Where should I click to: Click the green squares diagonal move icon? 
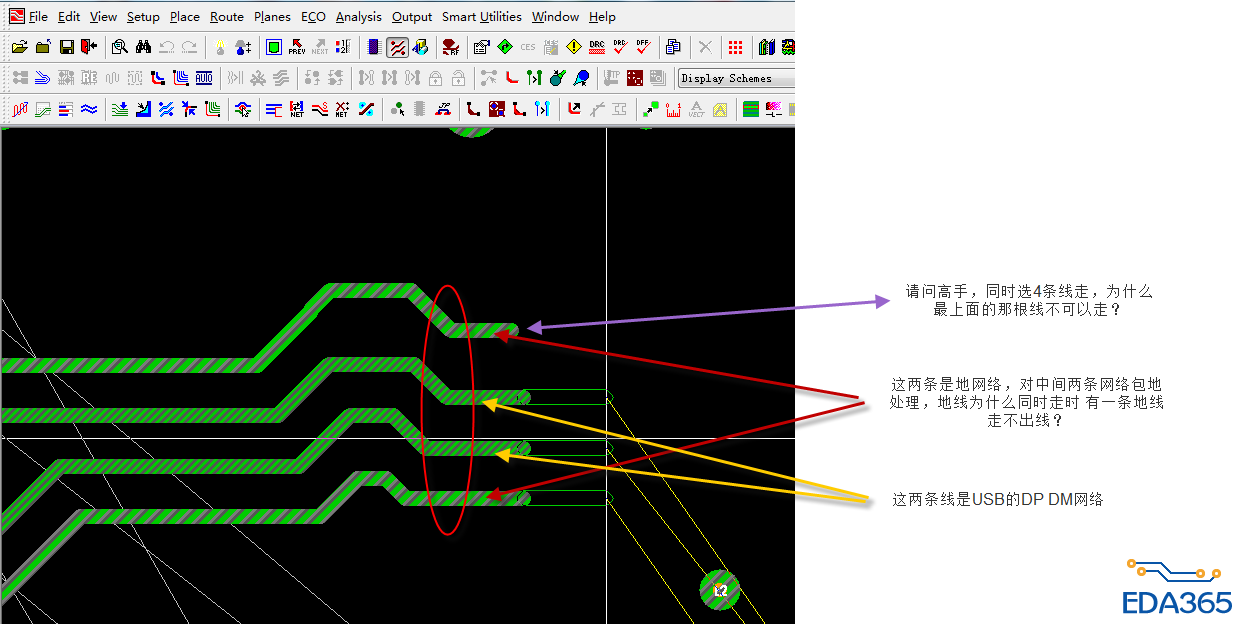pyautogui.click(x=651, y=109)
